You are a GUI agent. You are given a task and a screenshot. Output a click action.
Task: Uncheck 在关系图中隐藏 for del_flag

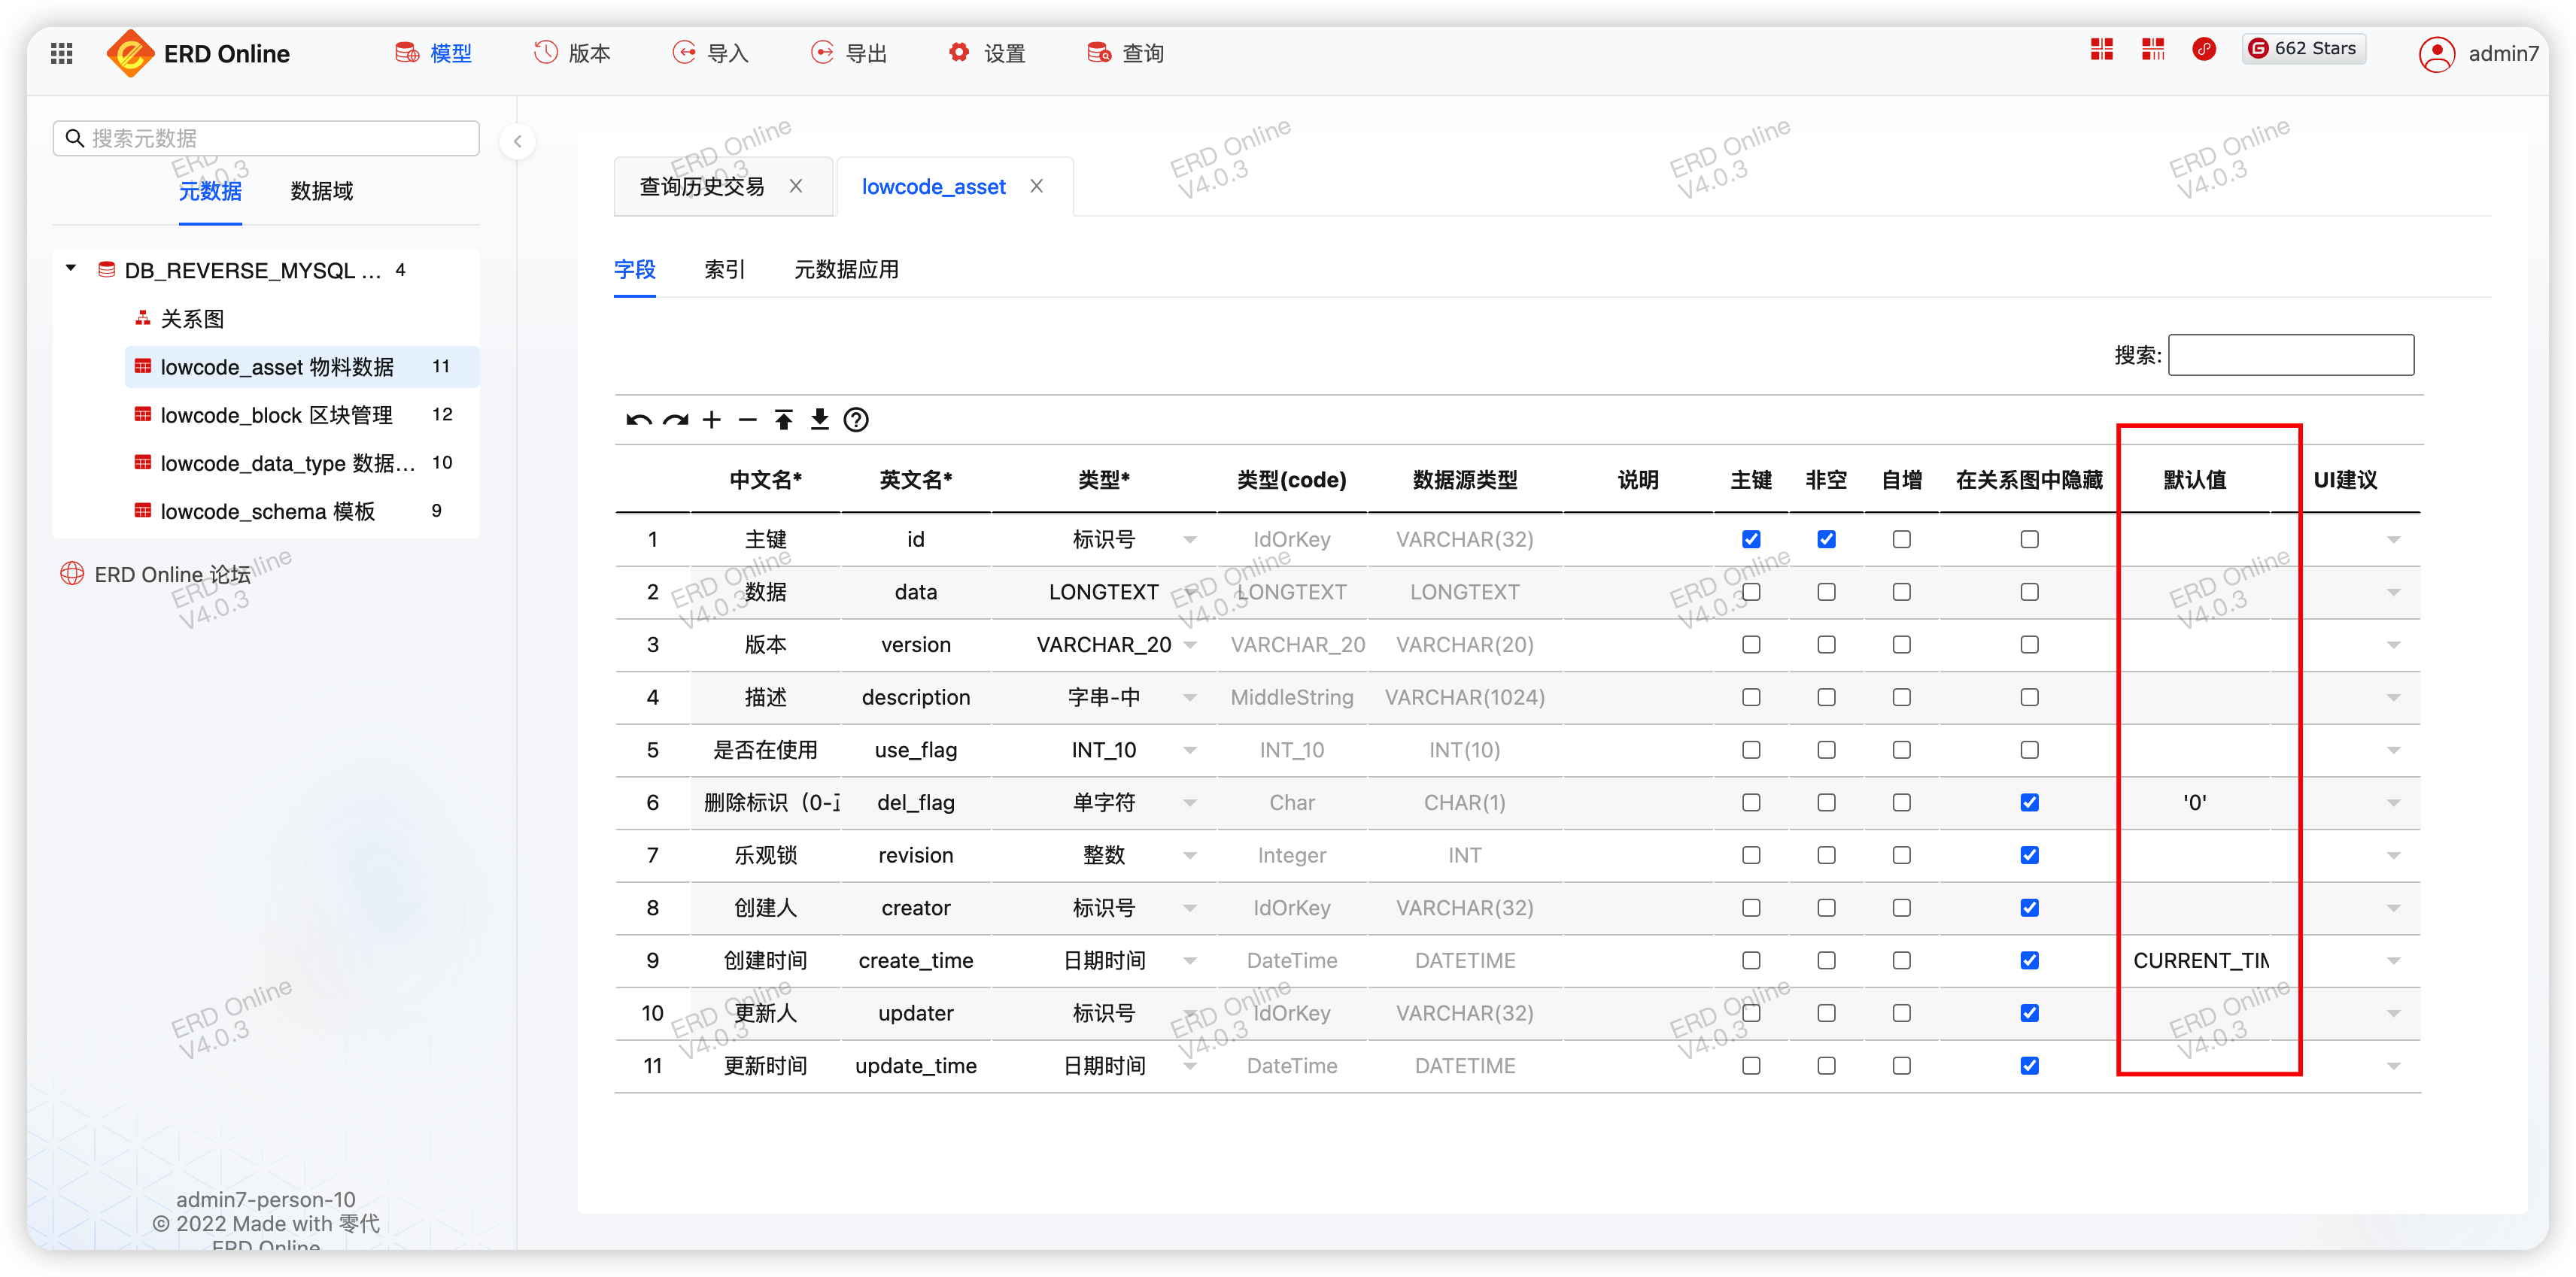point(2029,802)
